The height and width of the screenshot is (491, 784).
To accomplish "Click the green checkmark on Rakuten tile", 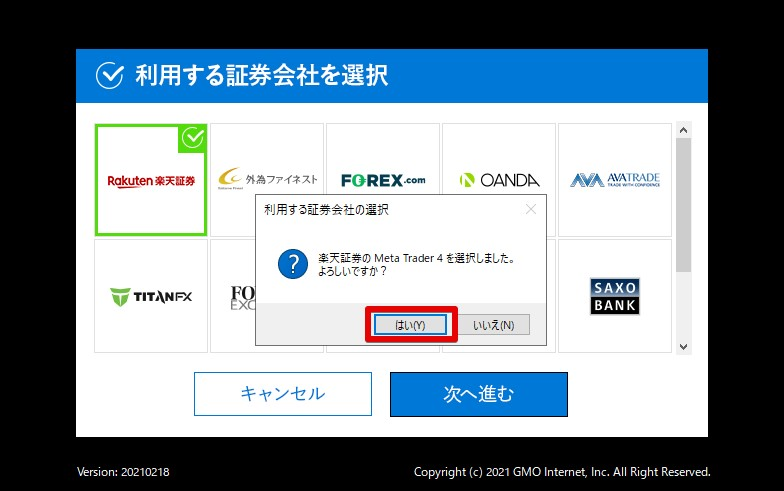I will [x=193, y=138].
